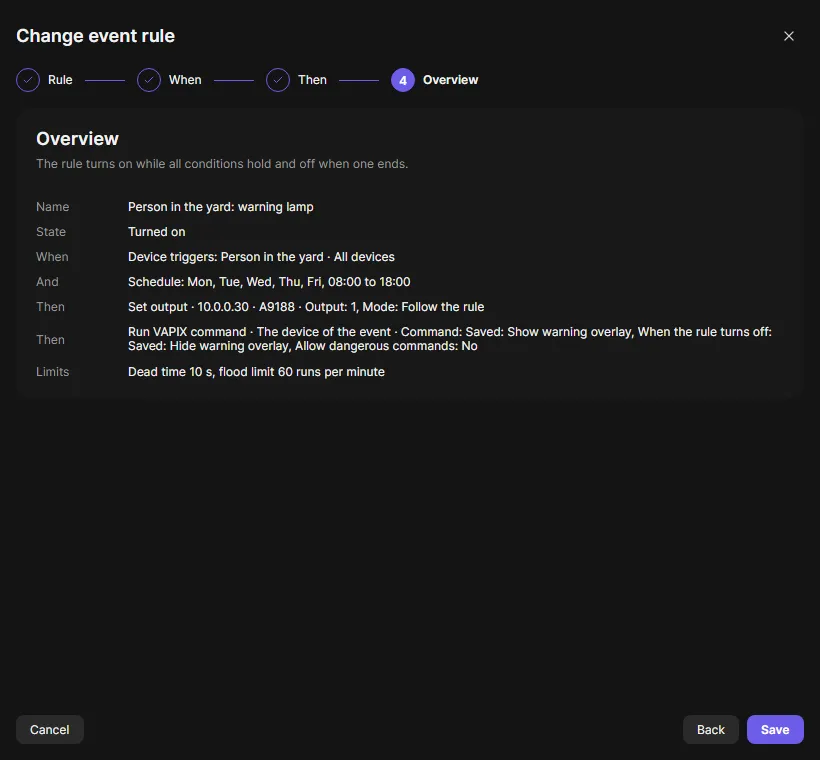Select the Set output 10.0.0.30 action

click(x=306, y=307)
